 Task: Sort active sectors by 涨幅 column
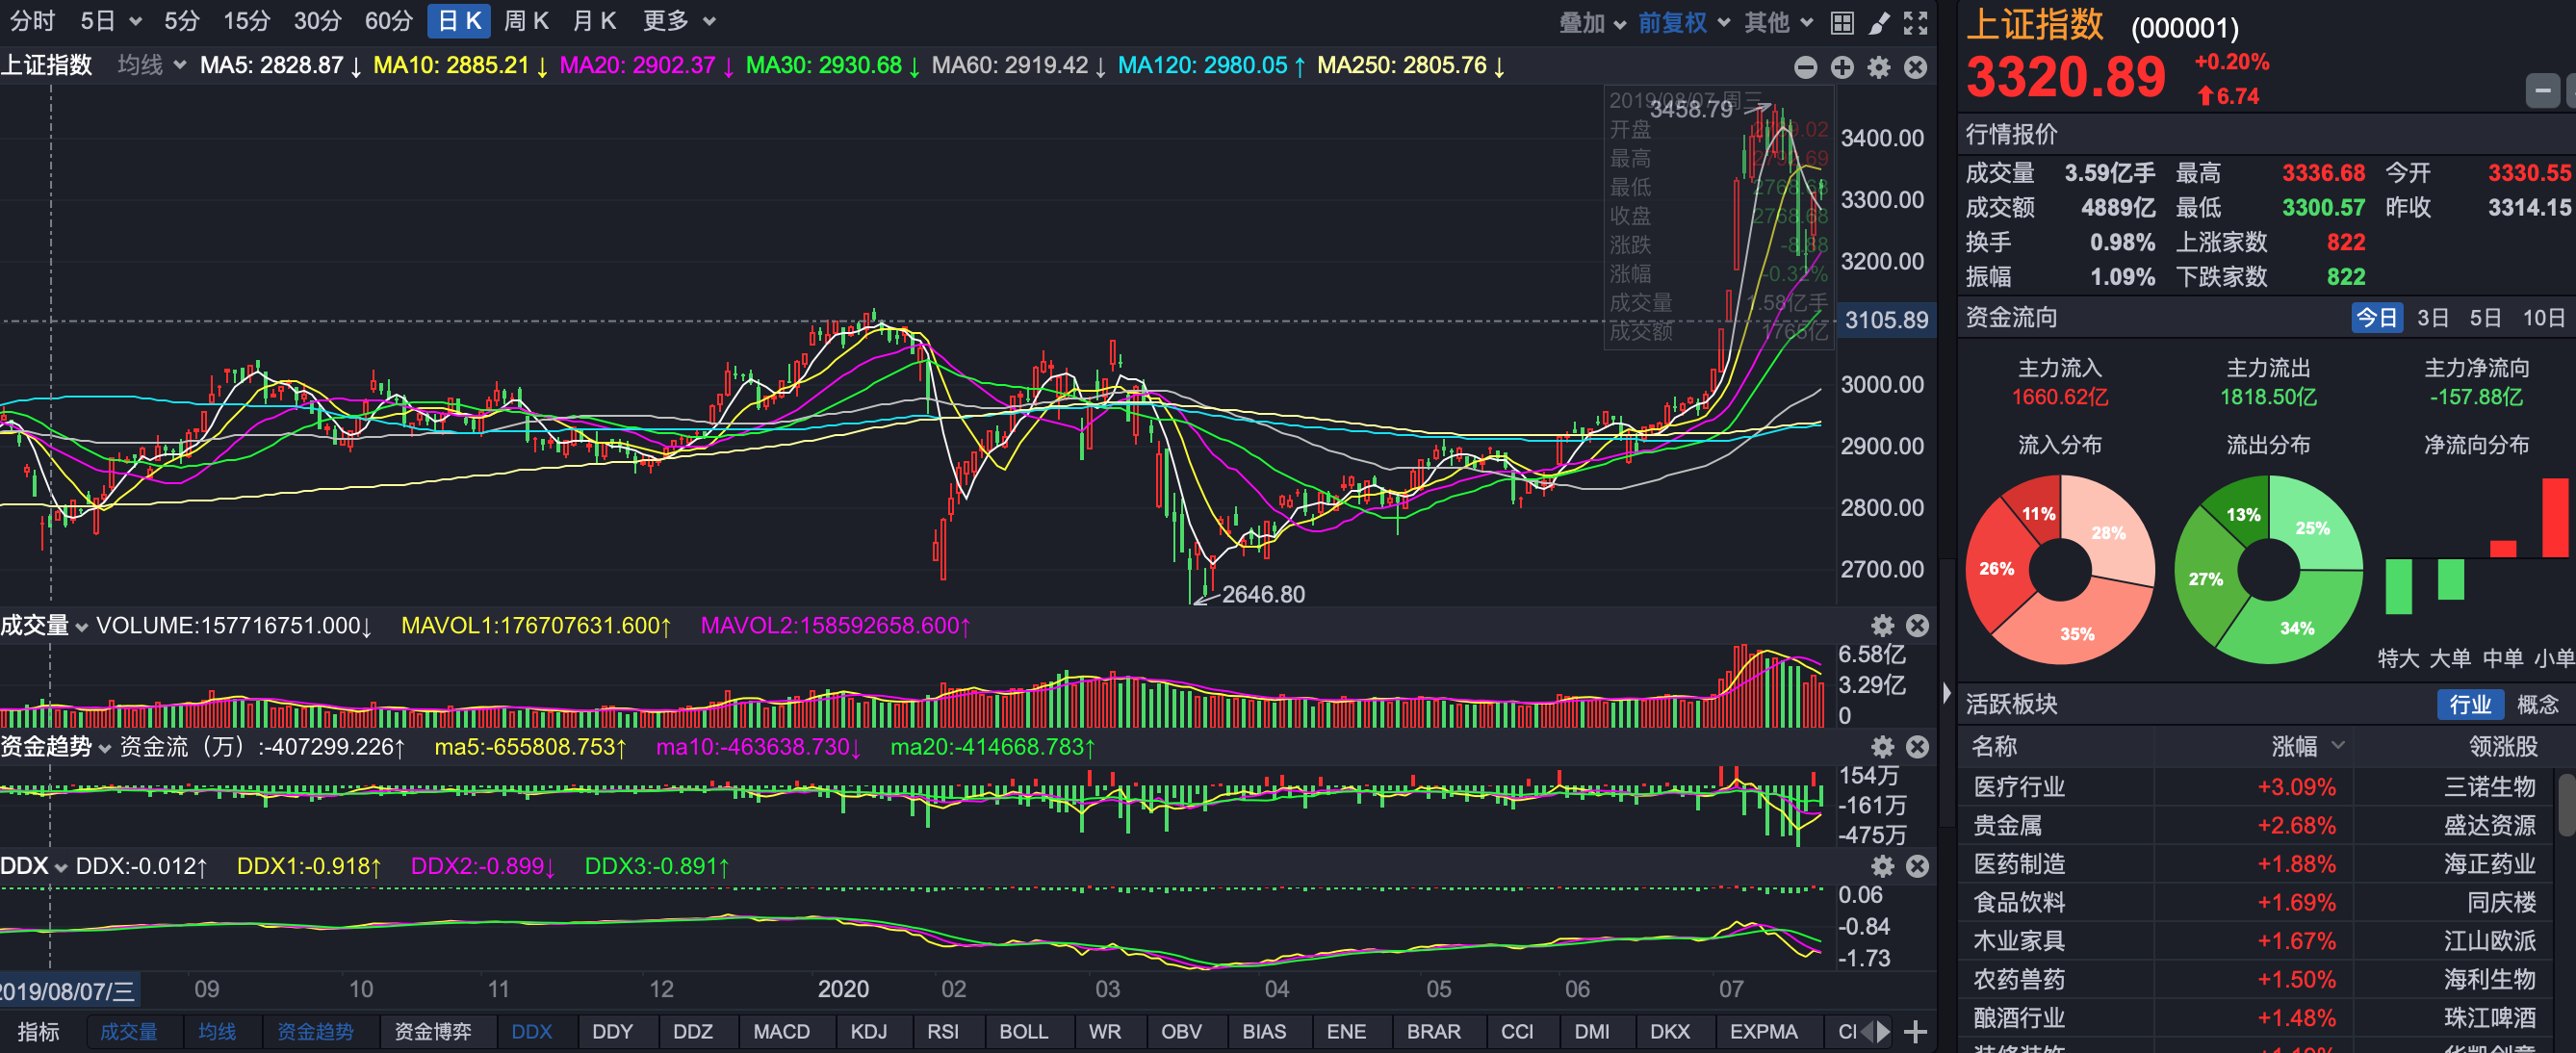[2307, 746]
